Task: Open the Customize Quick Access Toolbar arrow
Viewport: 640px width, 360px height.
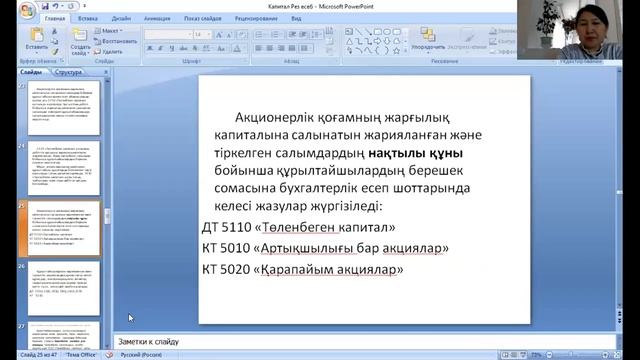Action: 84,6
